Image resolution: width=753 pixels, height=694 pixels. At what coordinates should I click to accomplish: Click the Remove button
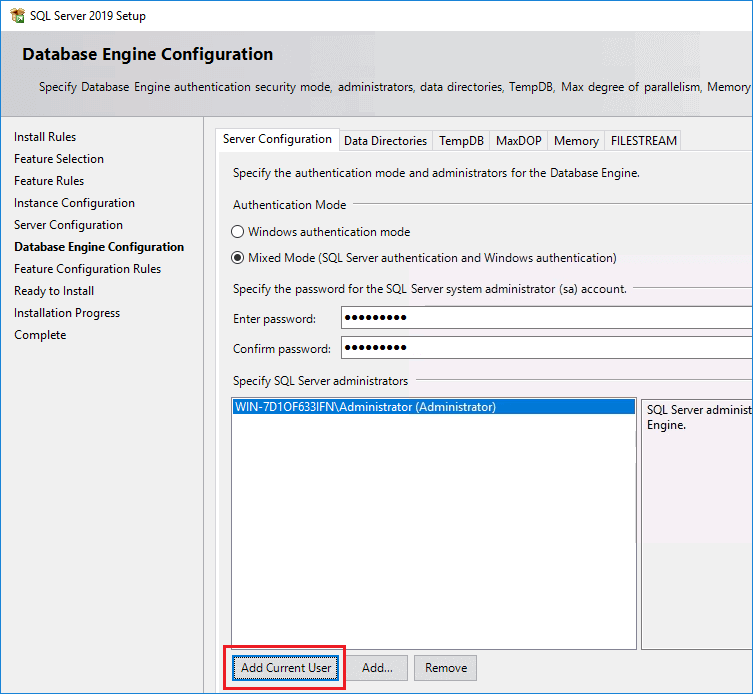446,668
